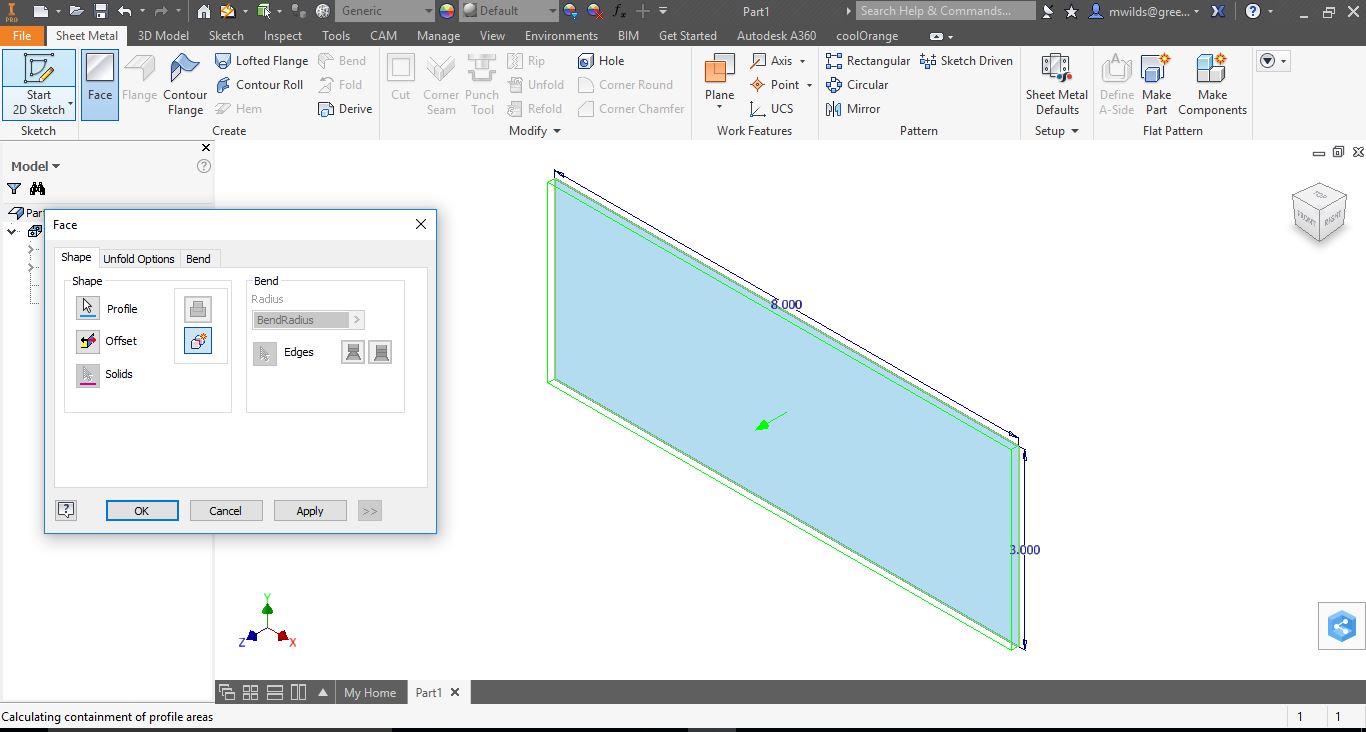Image resolution: width=1366 pixels, height=732 pixels.
Task: Open a file with the folder icon
Action: click(x=74, y=11)
